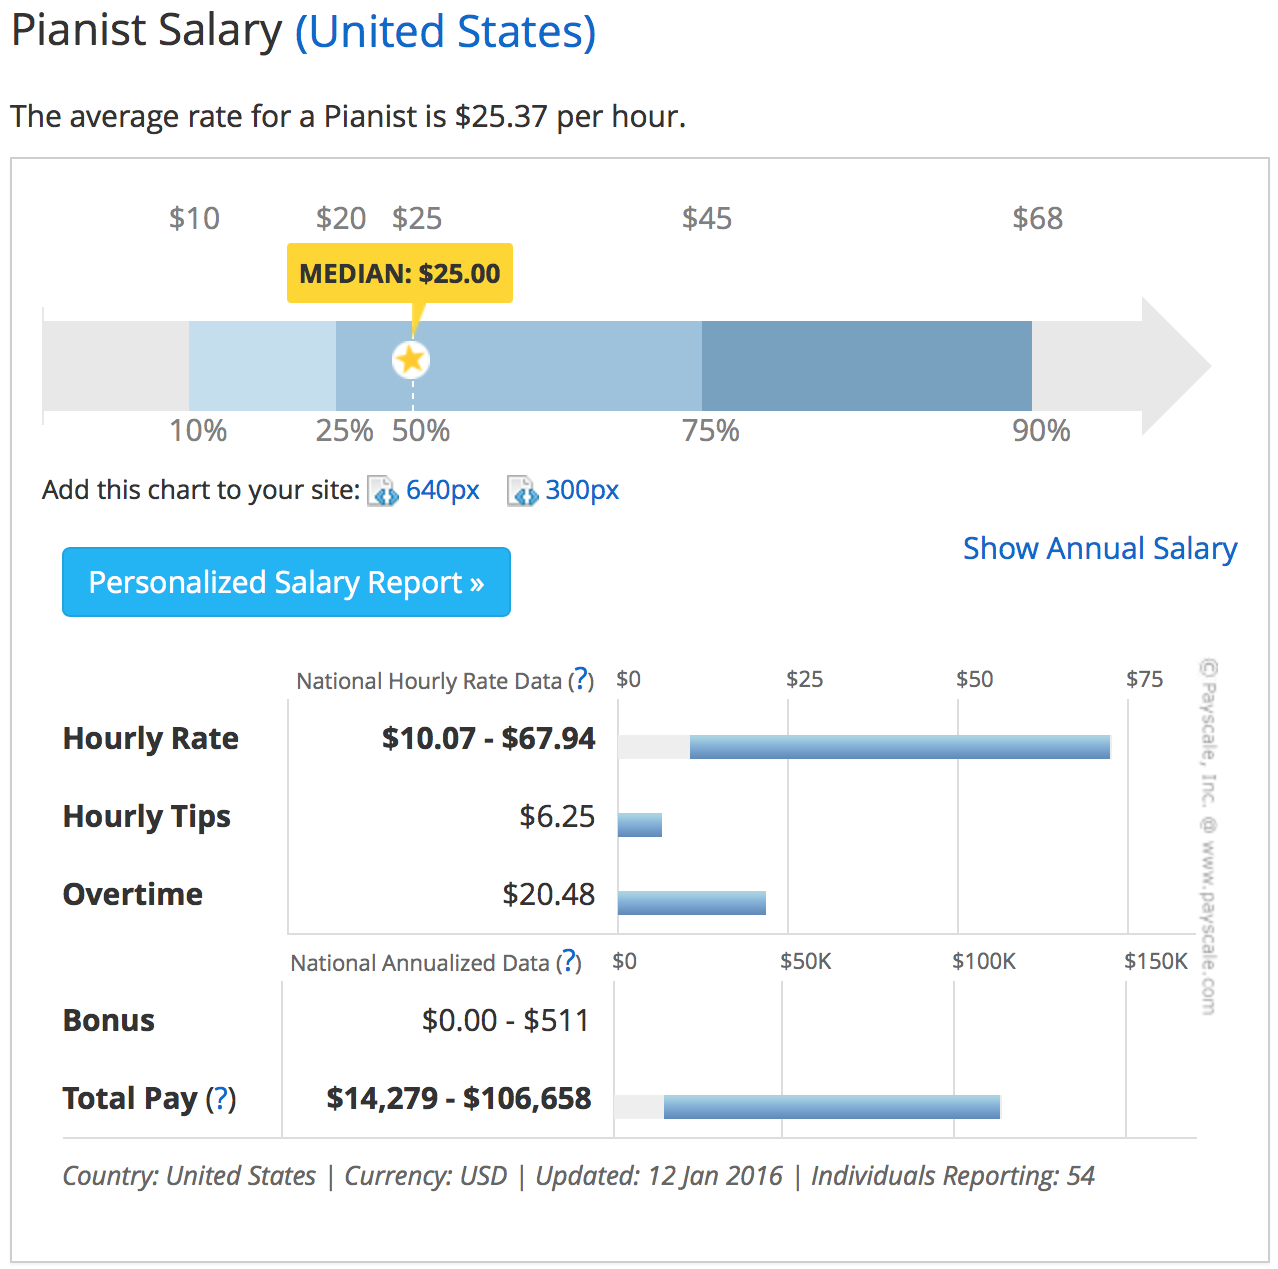Click the lightest blue 10%–25% percentile segment
The height and width of the screenshot is (1269, 1278).
[x=262, y=366]
